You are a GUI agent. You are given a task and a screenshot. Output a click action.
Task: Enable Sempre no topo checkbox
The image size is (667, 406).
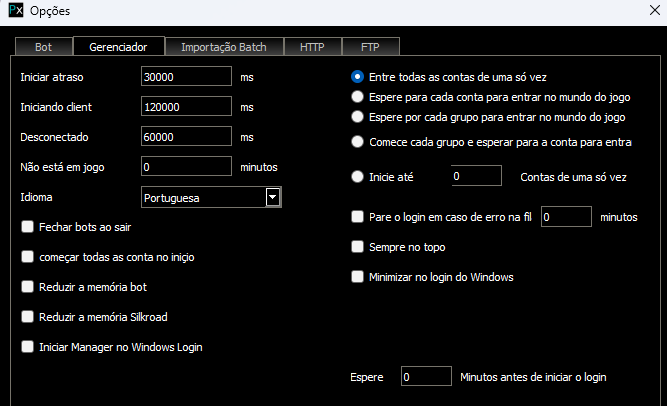click(359, 246)
